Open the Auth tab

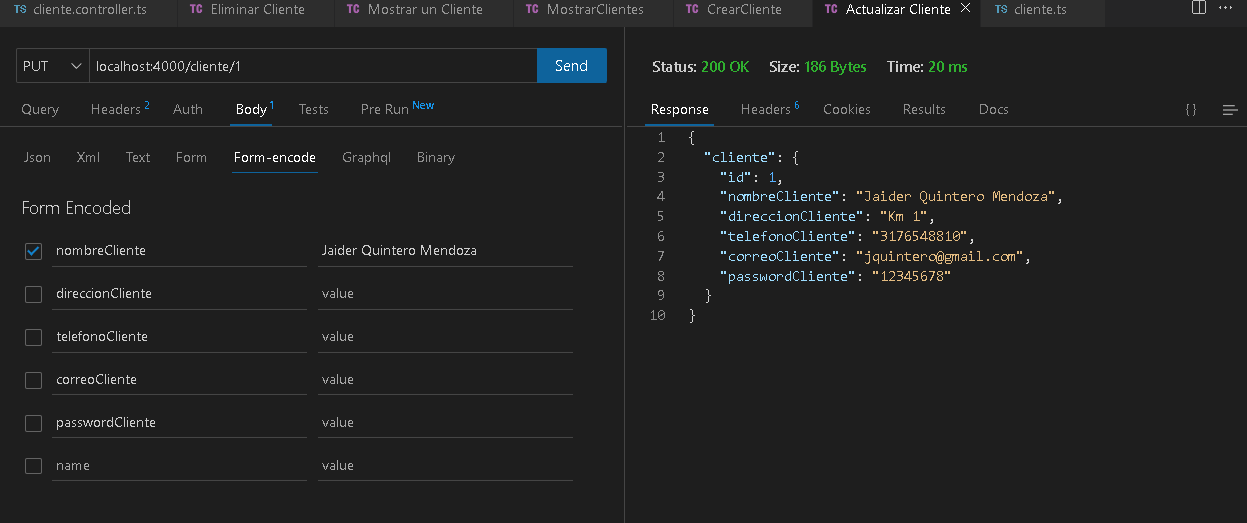pyautogui.click(x=188, y=109)
